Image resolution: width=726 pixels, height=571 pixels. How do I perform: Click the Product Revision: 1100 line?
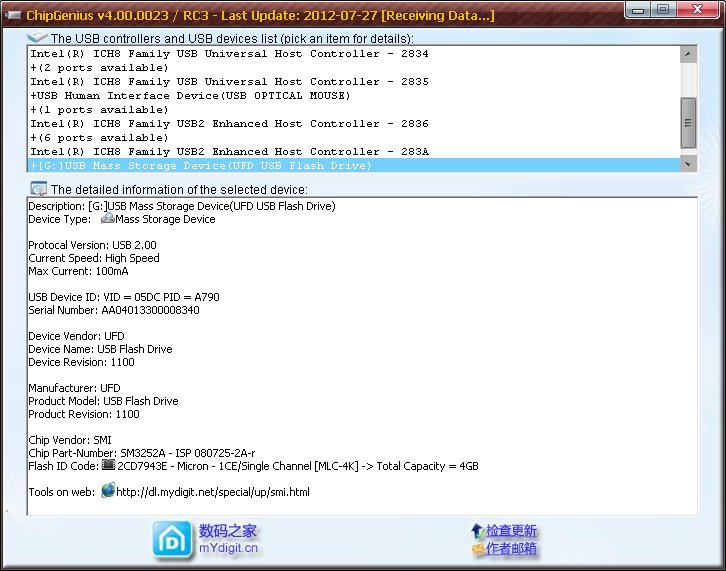click(x=84, y=414)
